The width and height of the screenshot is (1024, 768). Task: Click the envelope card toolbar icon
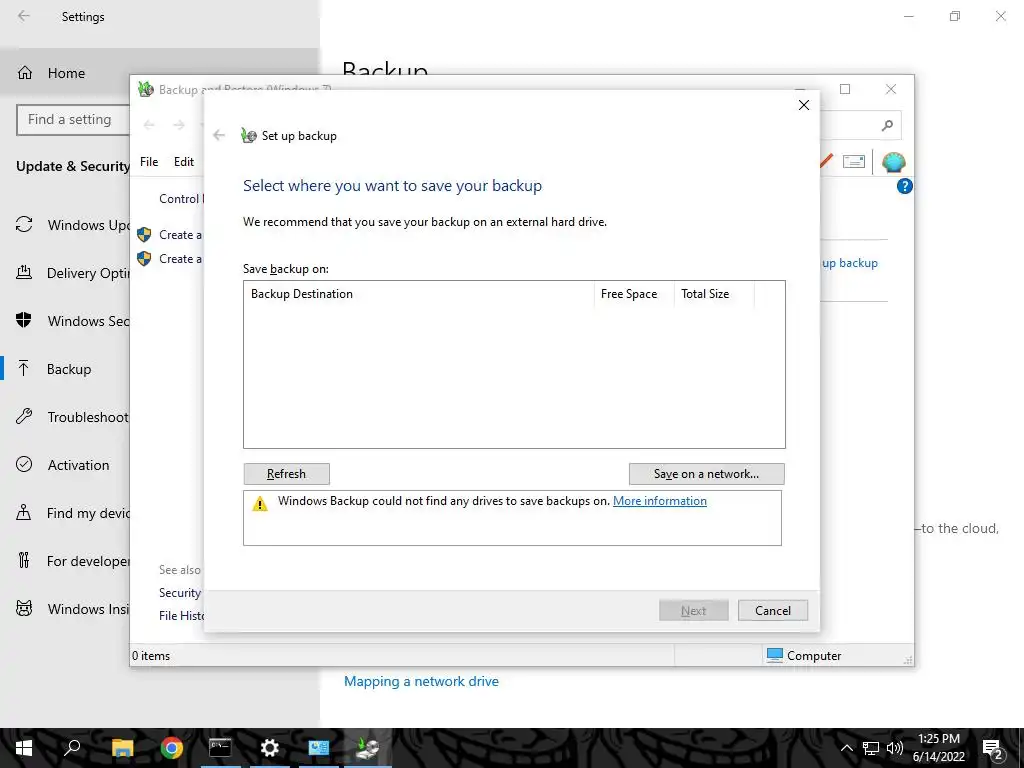coord(854,161)
